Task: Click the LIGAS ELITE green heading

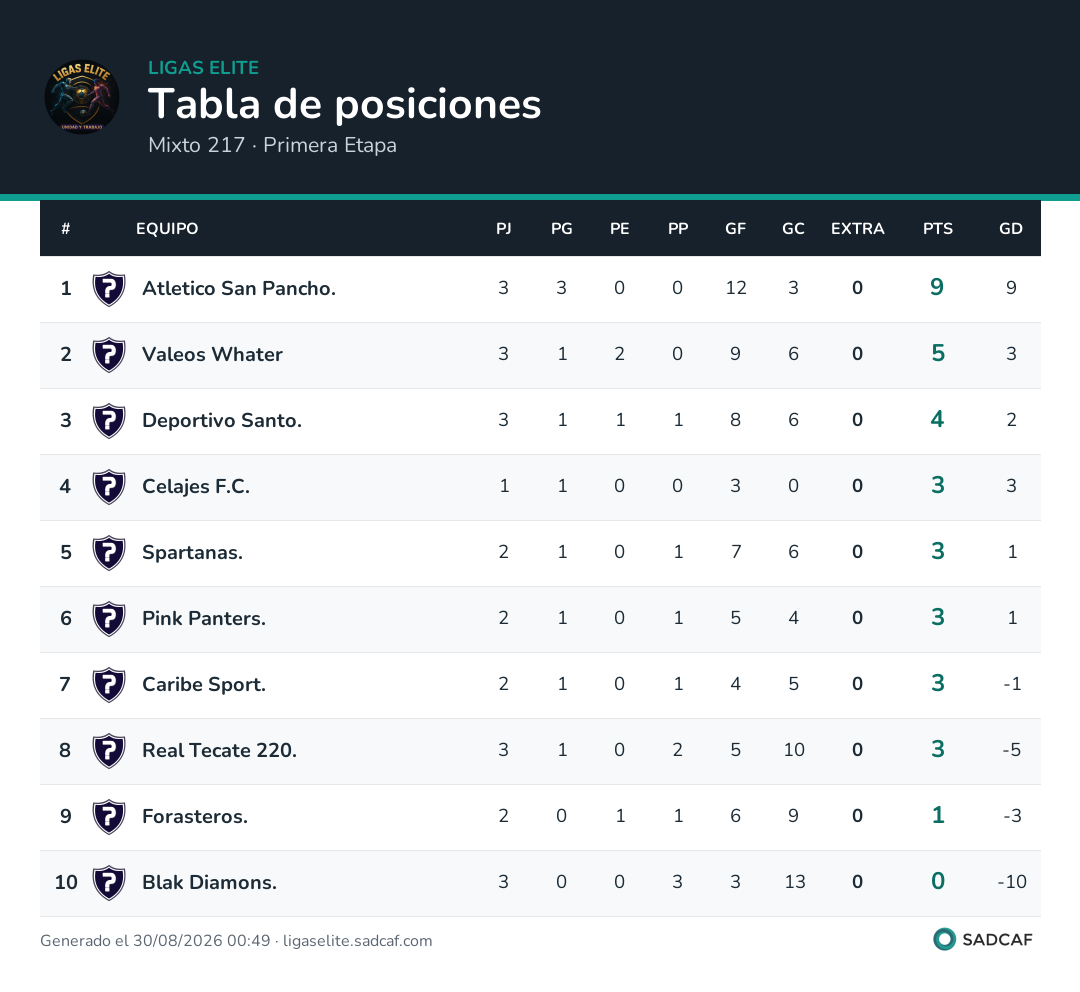Action: click(204, 68)
